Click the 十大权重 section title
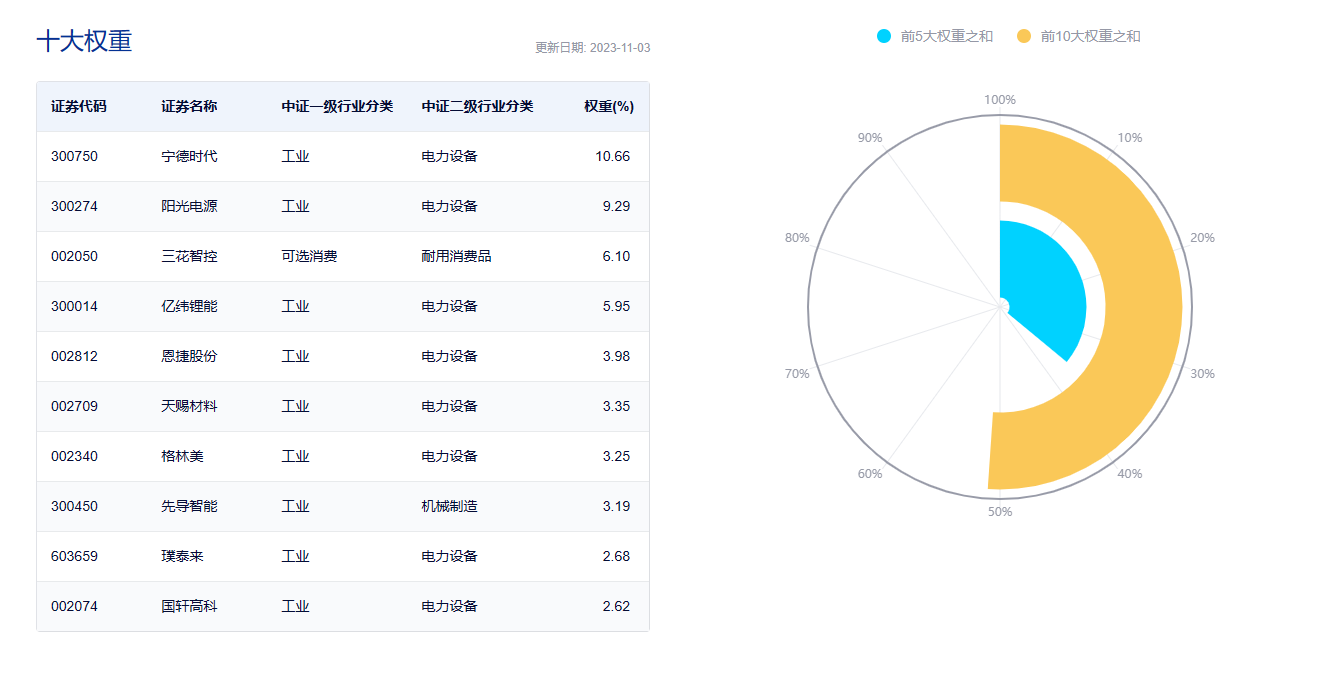The height and width of the screenshot is (681, 1320). (x=84, y=41)
